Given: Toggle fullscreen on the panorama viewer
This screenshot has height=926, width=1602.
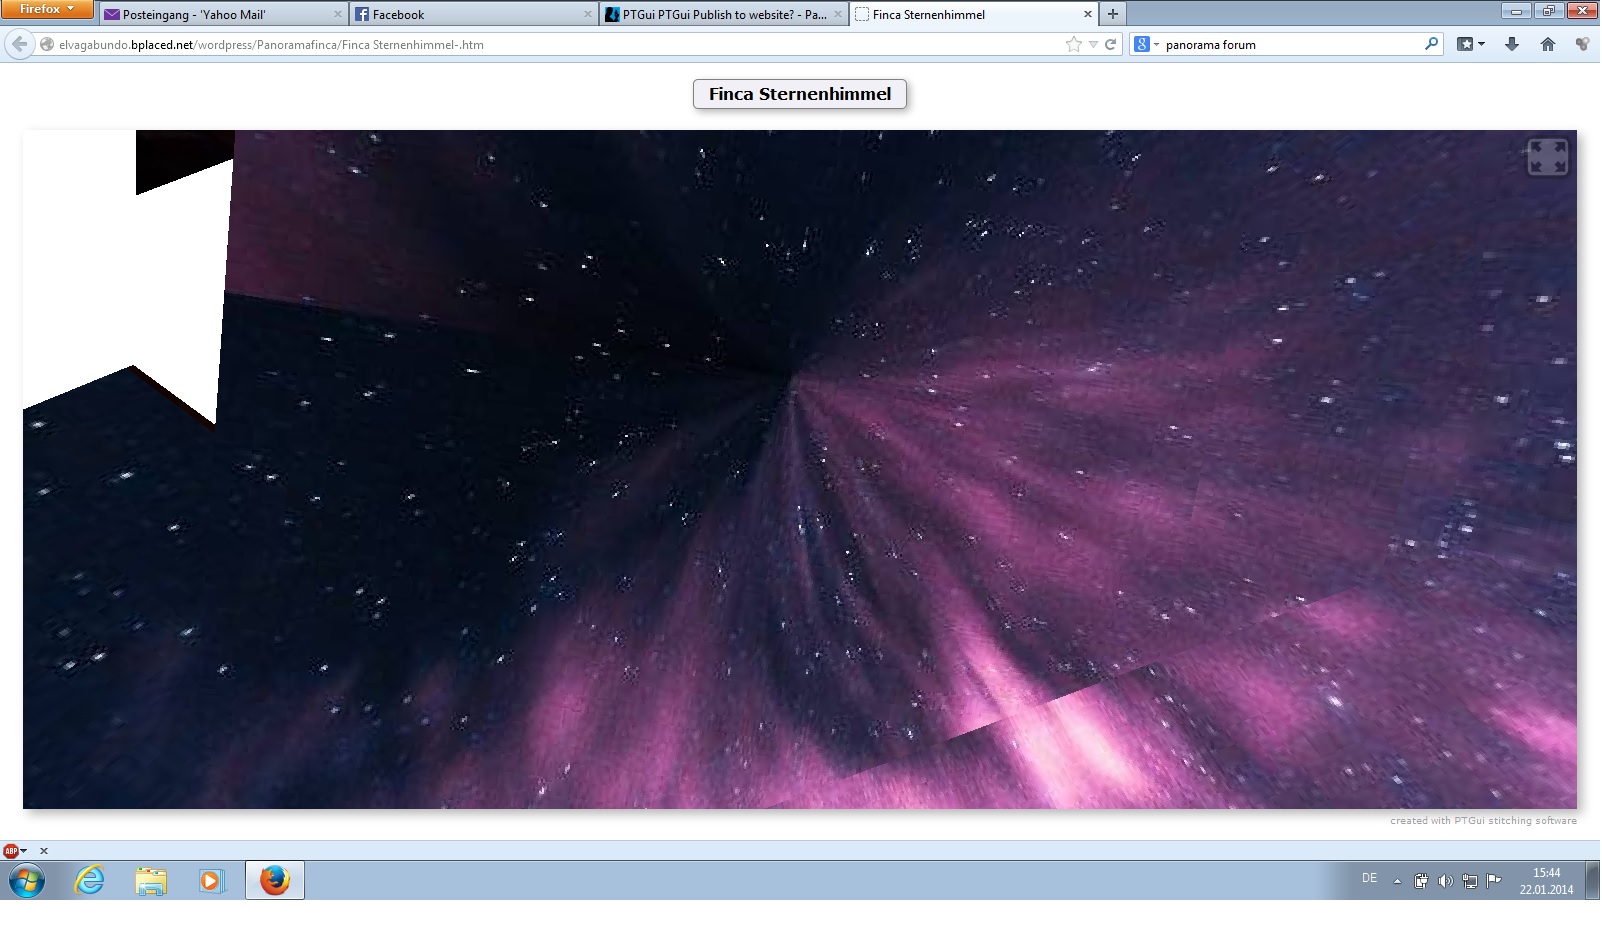Looking at the screenshot, I should (1547, 157).
